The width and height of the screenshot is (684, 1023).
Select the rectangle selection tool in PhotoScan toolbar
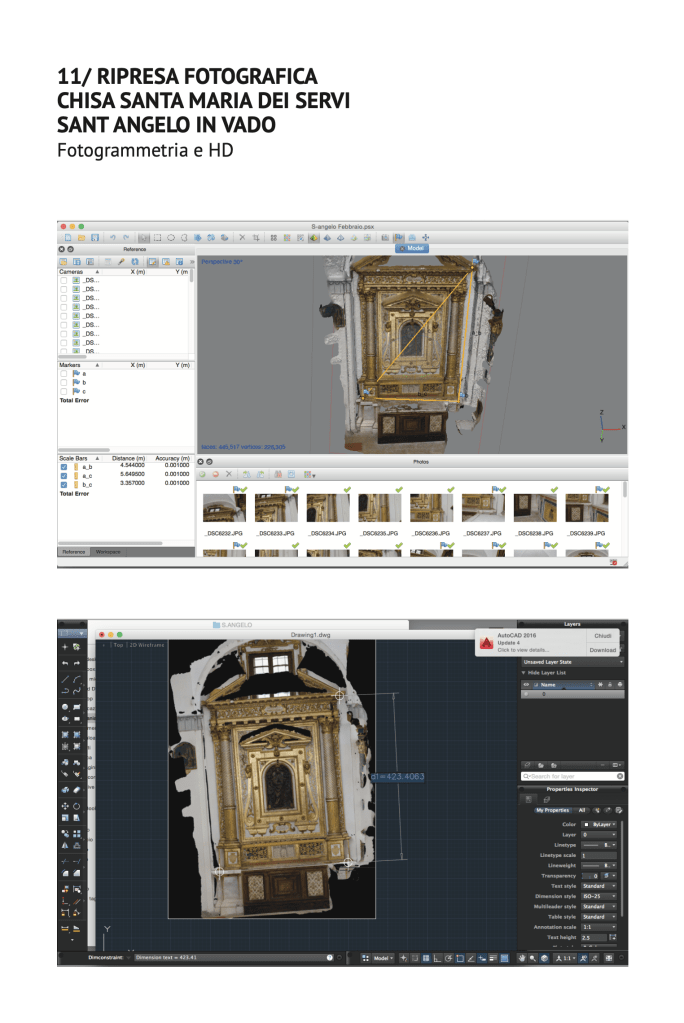point(156,238)
